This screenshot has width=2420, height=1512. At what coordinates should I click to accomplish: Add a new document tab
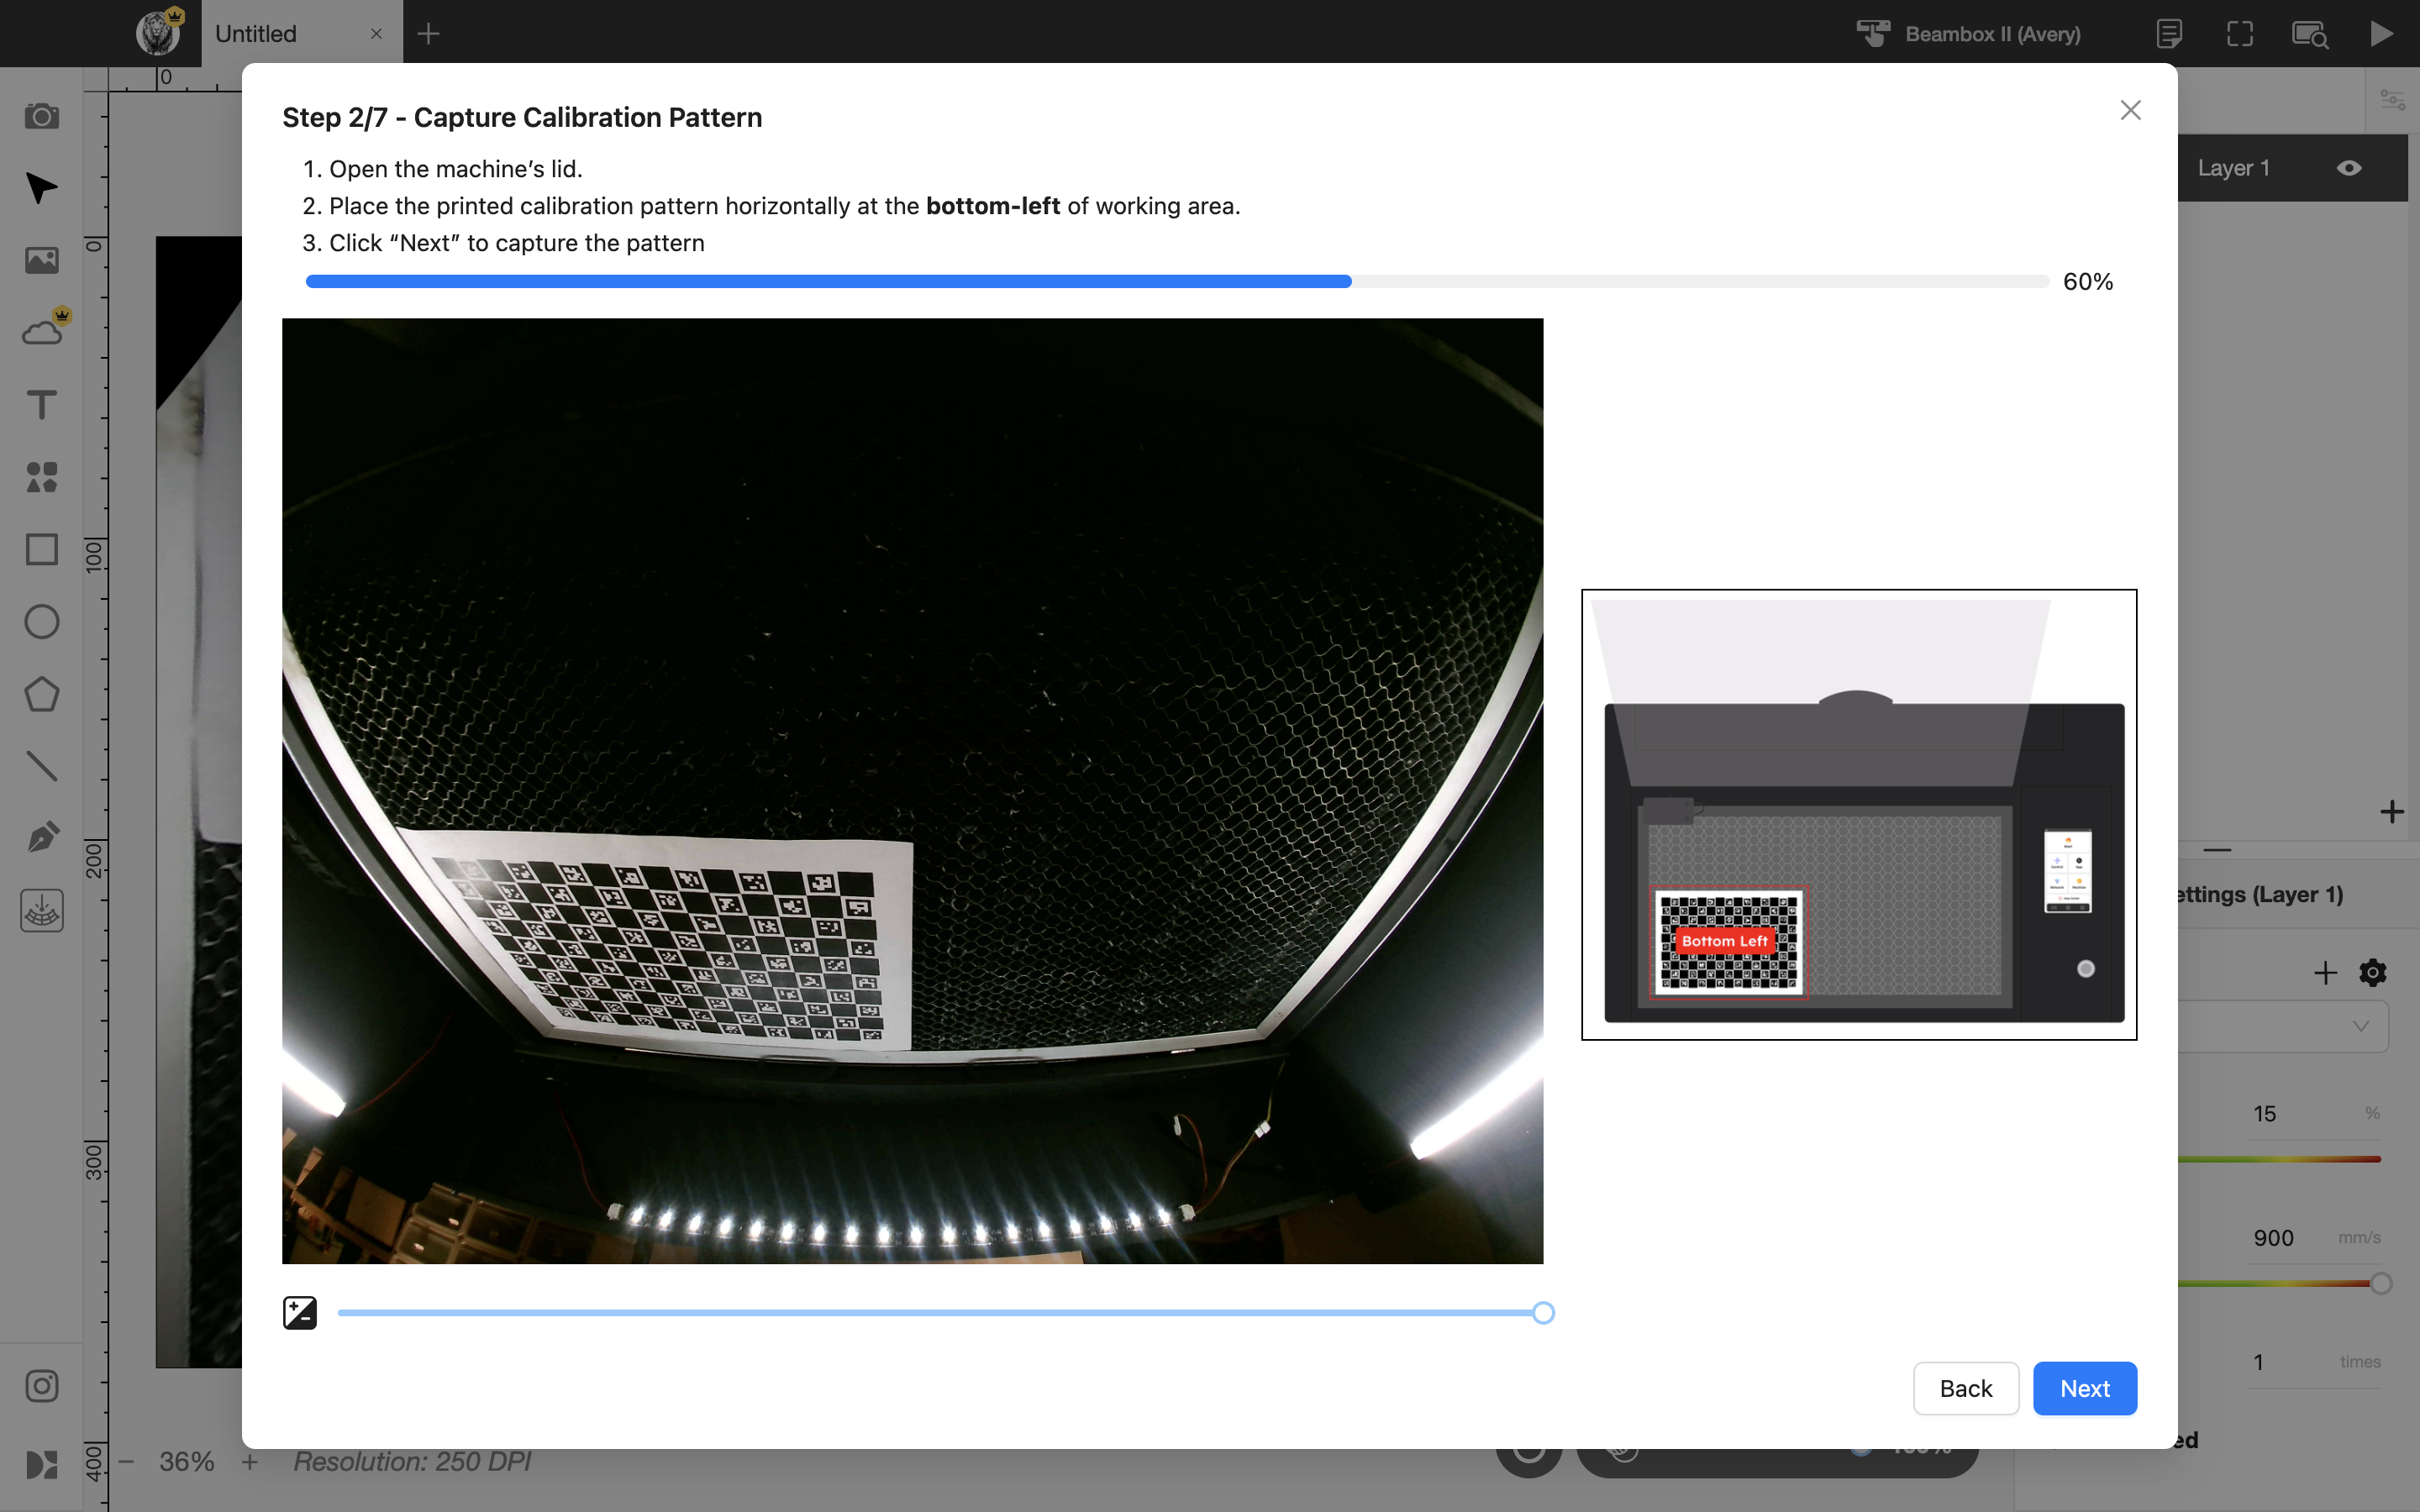[x=428, y=33]
